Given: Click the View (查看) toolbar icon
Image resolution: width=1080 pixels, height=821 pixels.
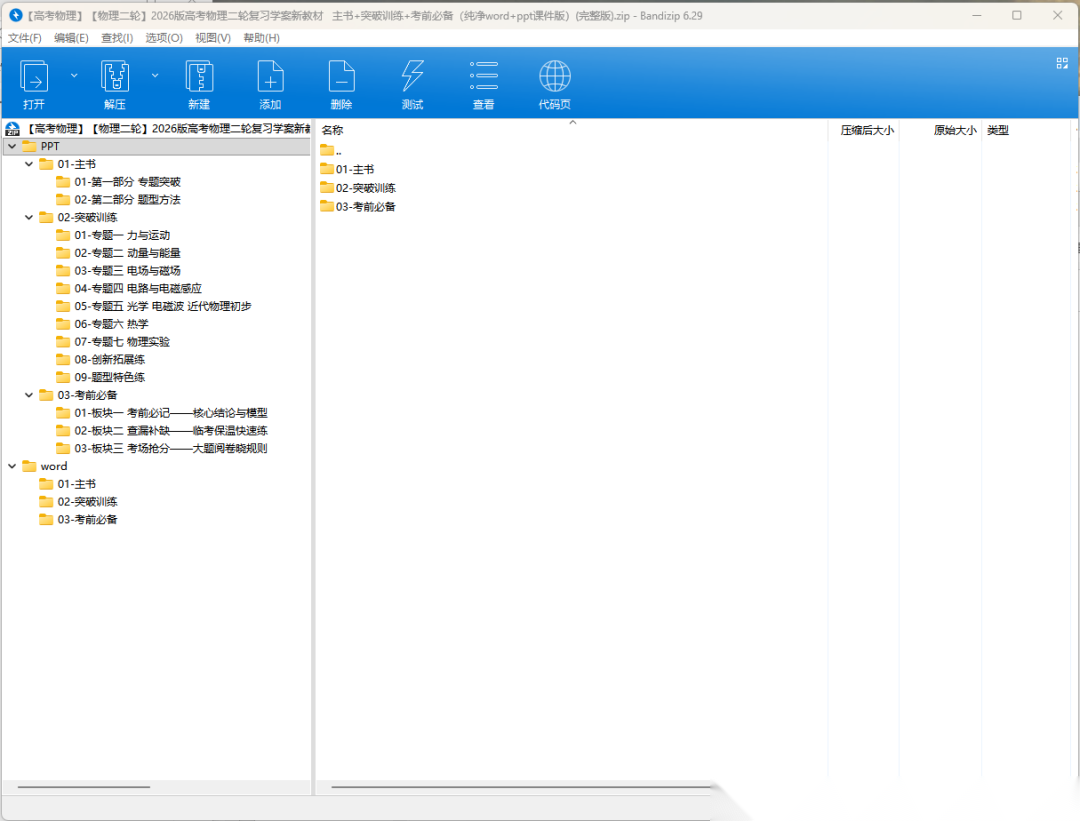Looking at the screenshot, I should (x=484, y=78).
